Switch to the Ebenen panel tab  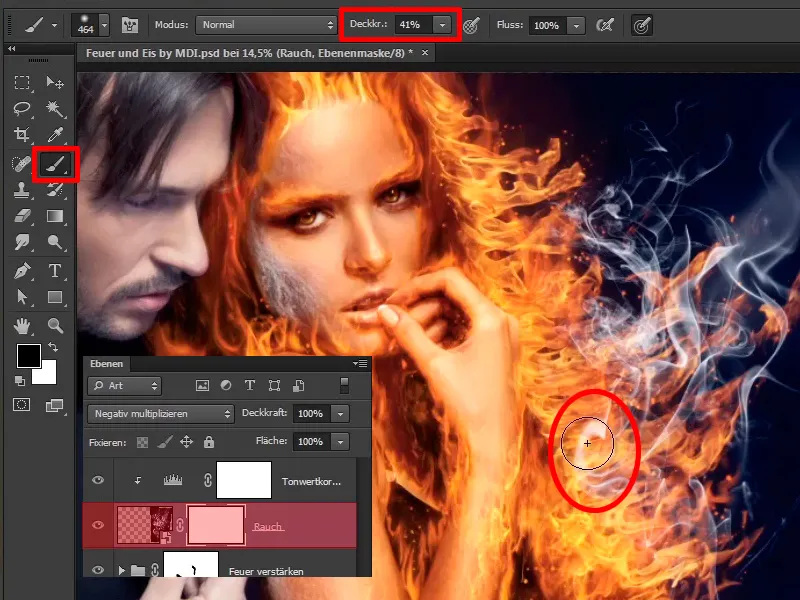[x=107, y=364]
